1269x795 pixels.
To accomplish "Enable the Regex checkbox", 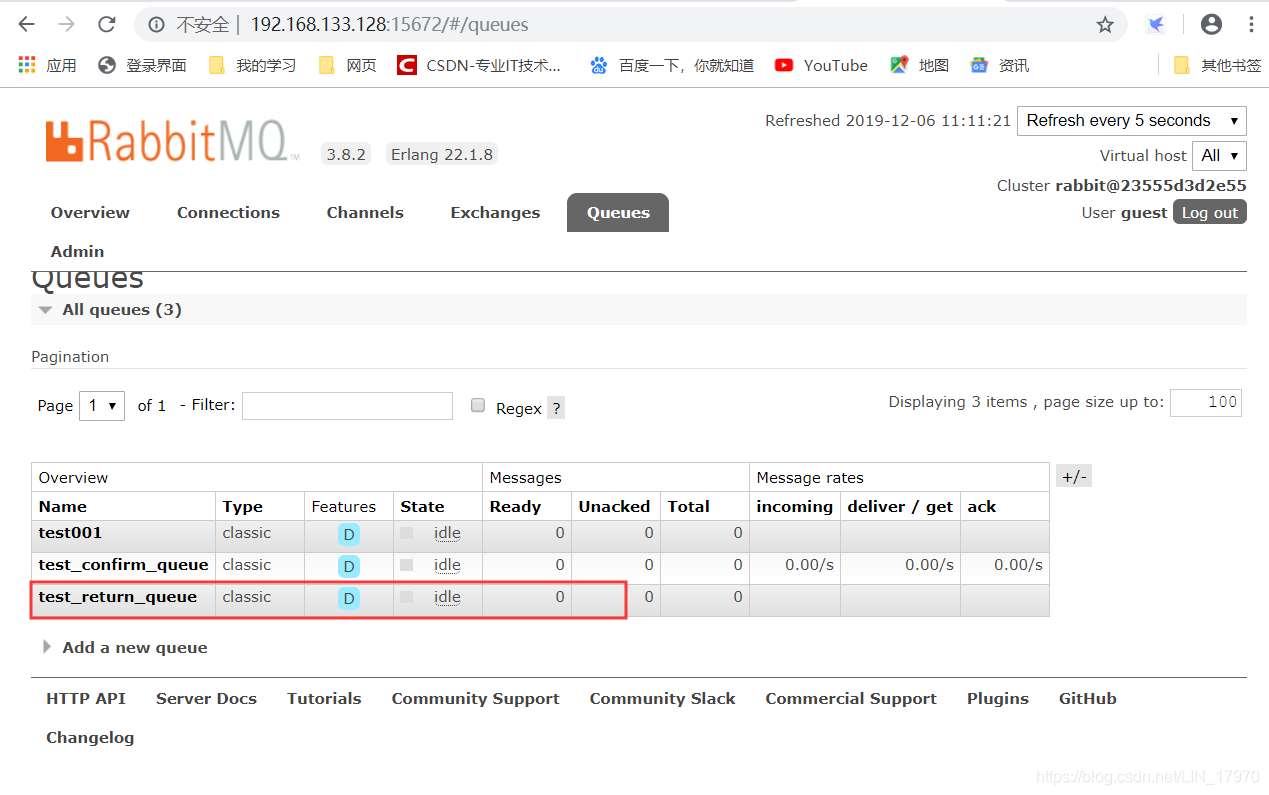I will (x=478, y=405).
